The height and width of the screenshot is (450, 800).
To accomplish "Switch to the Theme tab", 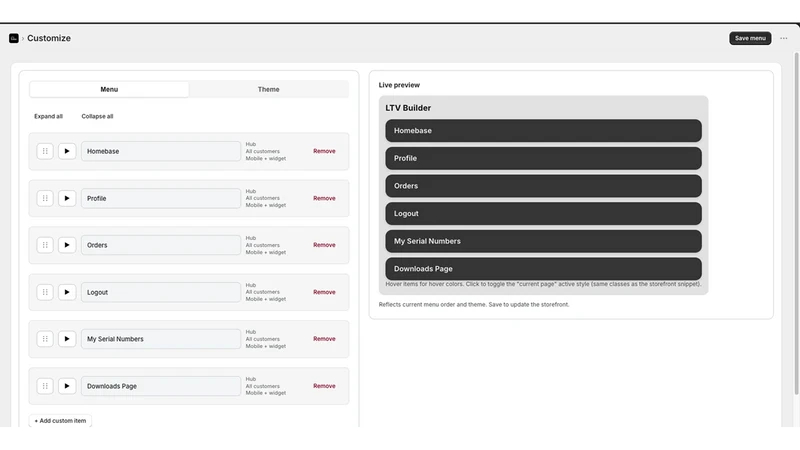I will (268, 89).
